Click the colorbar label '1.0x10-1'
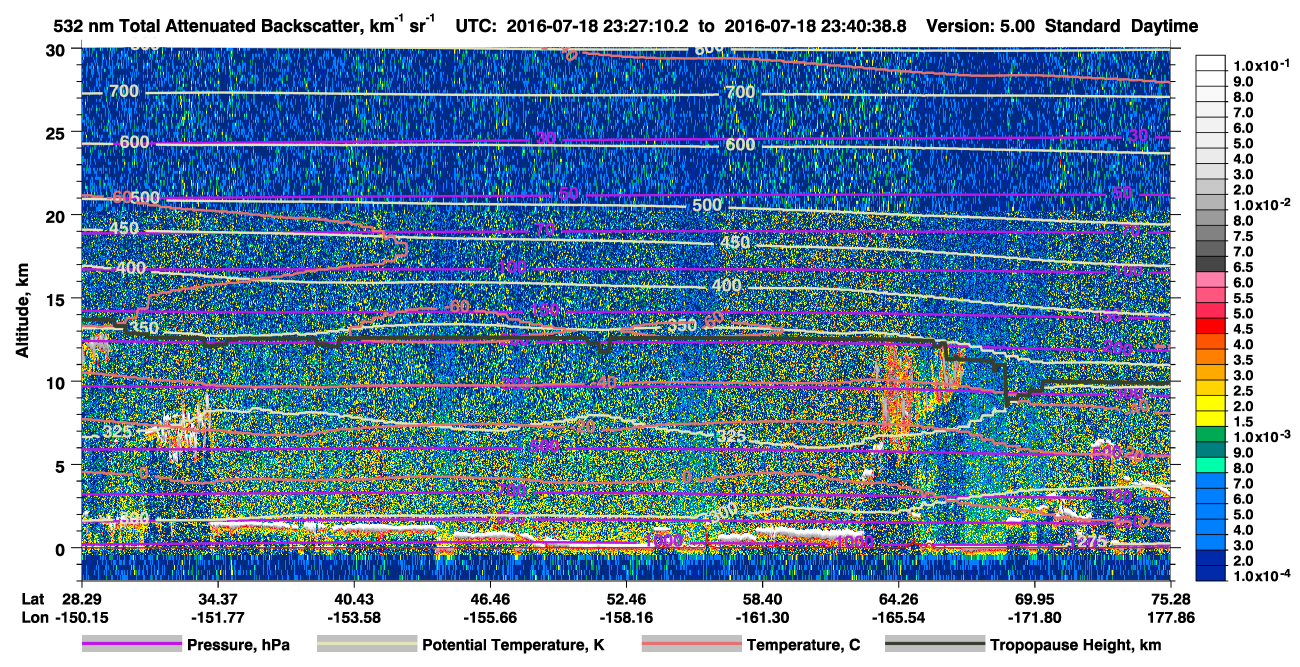The height and width of the screenshot is (667, 1300). [x=1261, y=65]
